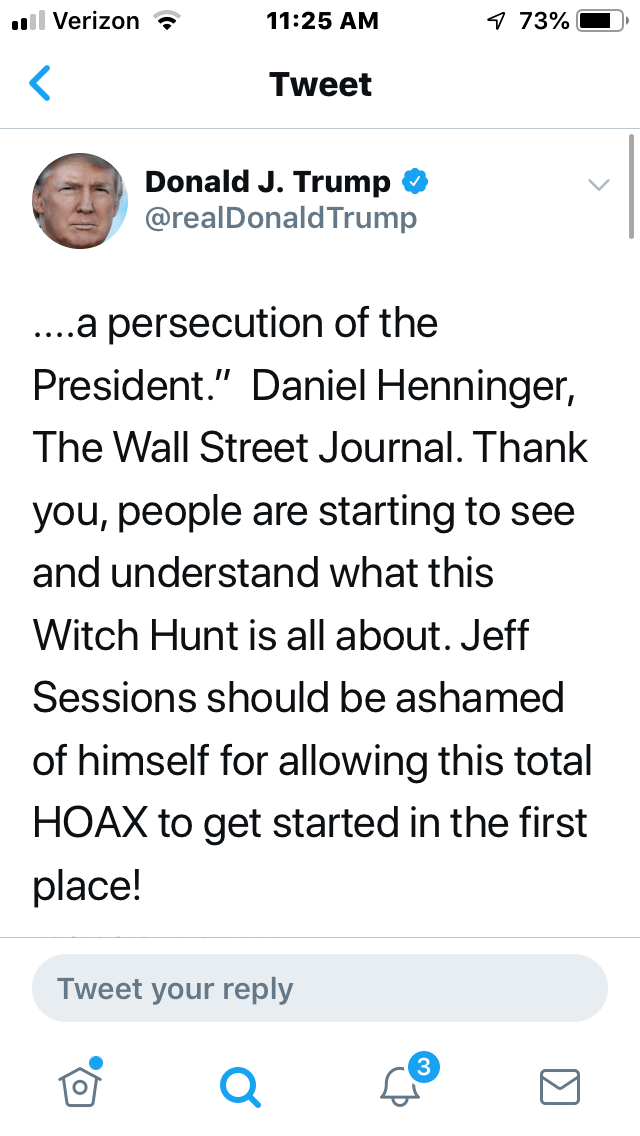The height and width of the screenshot is (1136, 640).
Task: Focus the Tweet your reply field
Action: (320, 989)
